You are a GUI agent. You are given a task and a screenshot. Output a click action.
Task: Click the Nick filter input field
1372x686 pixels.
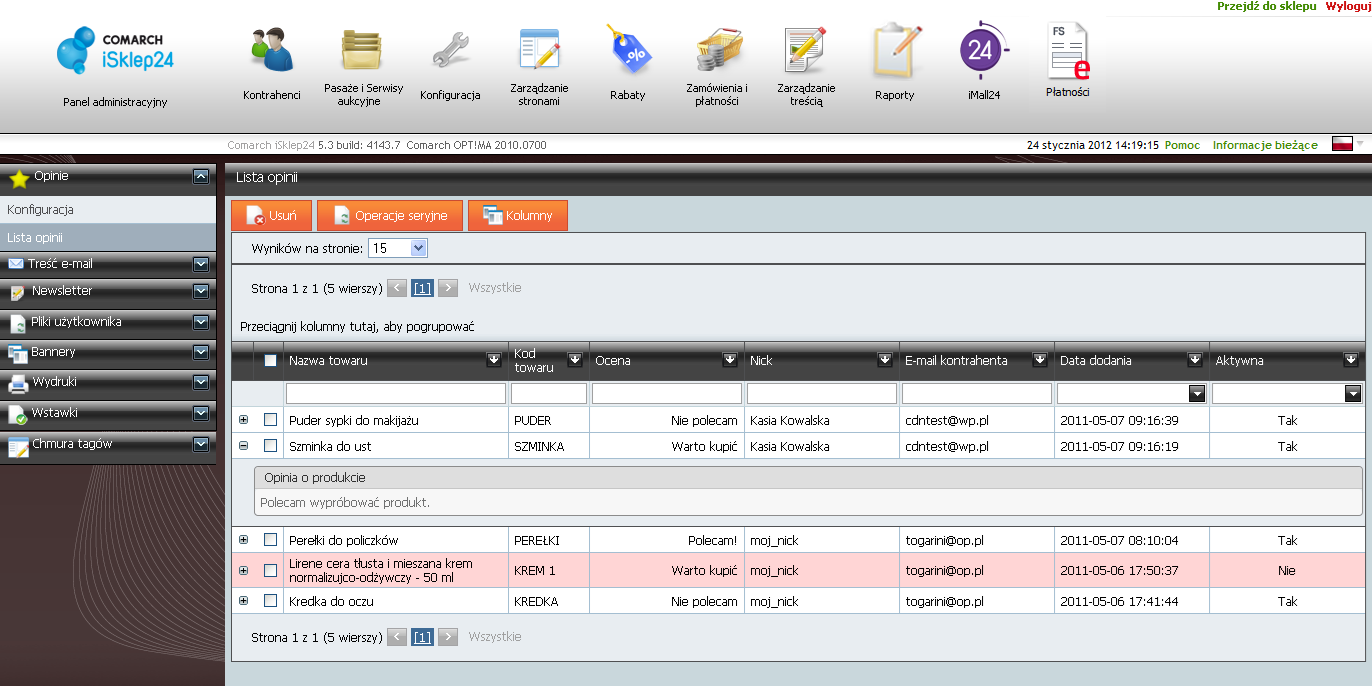(820, 394)
